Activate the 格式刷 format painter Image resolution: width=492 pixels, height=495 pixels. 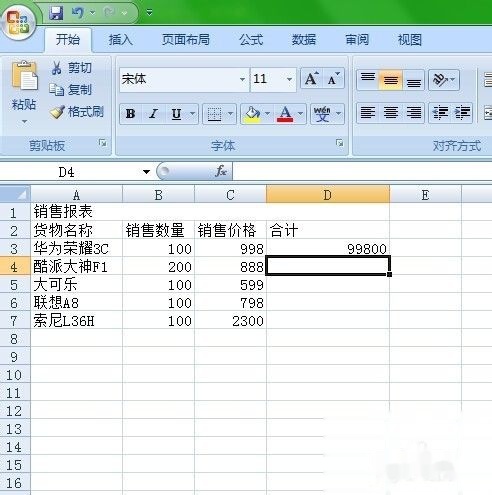click(77, 112)
